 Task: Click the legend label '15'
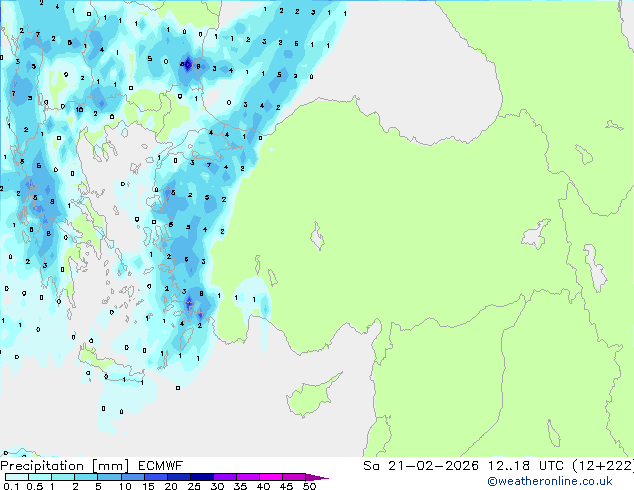[148, 486]
